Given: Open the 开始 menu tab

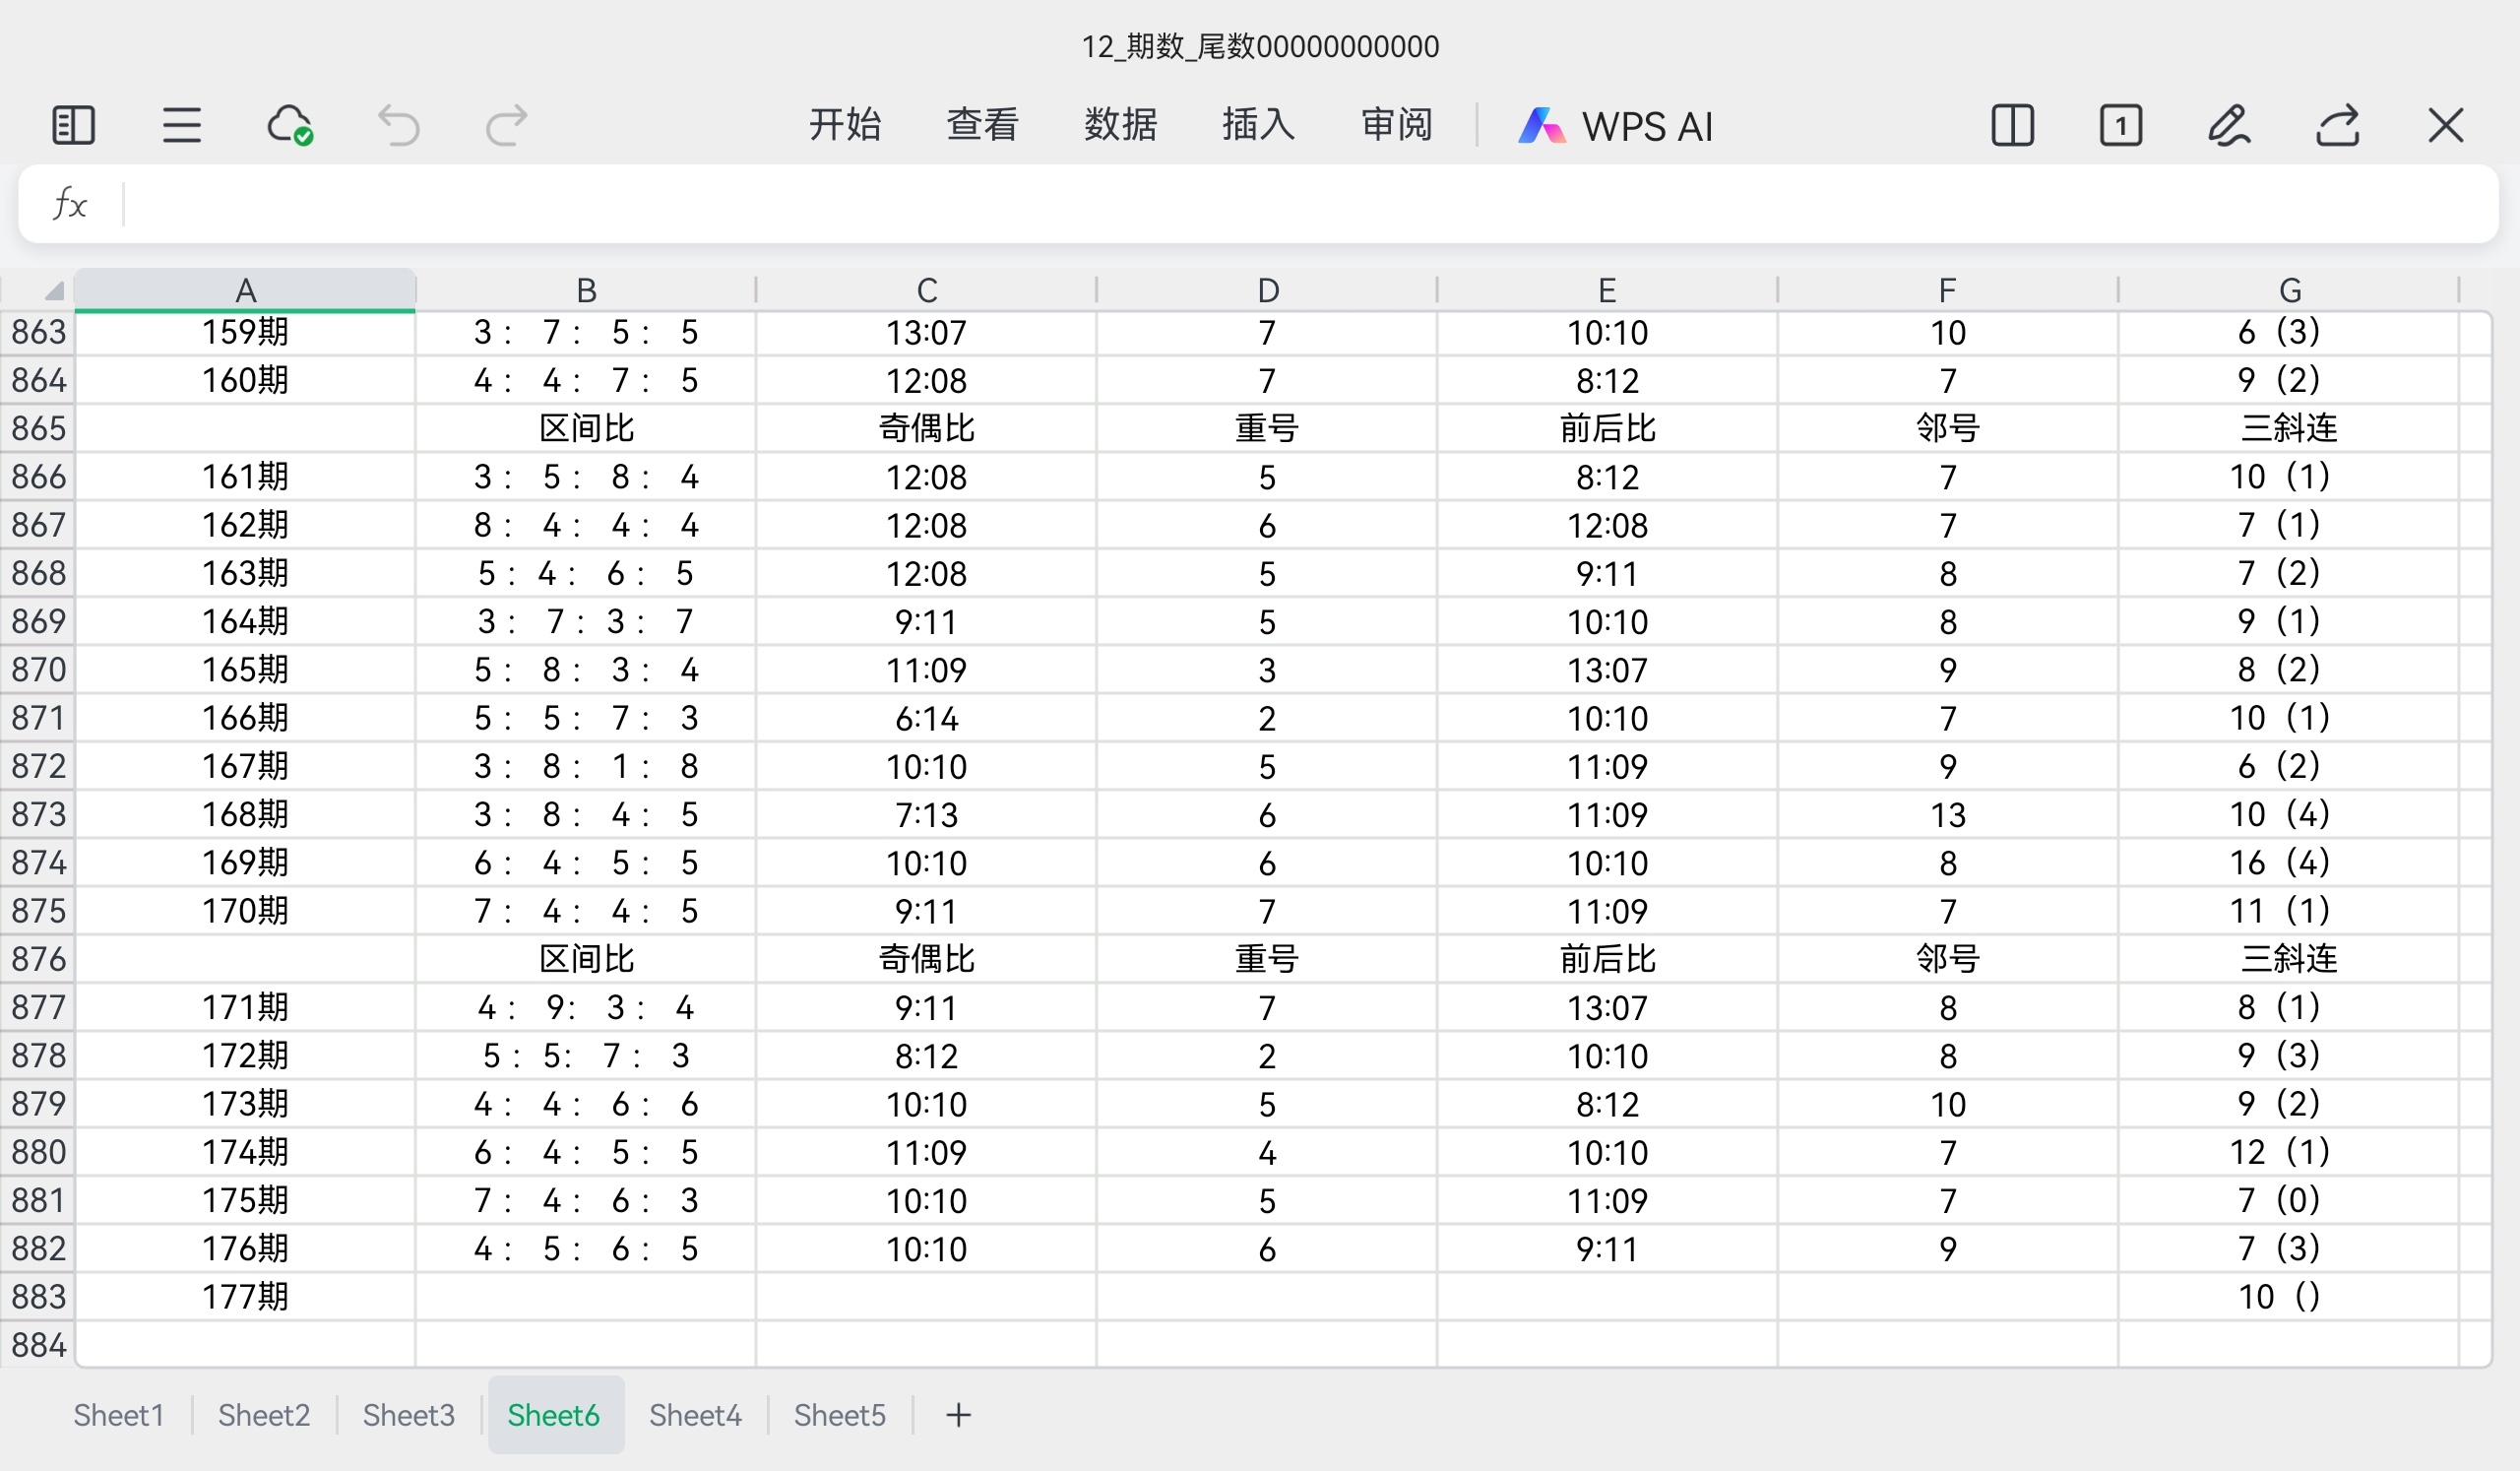Looking at the screenshot, I should tap(845, 125).
